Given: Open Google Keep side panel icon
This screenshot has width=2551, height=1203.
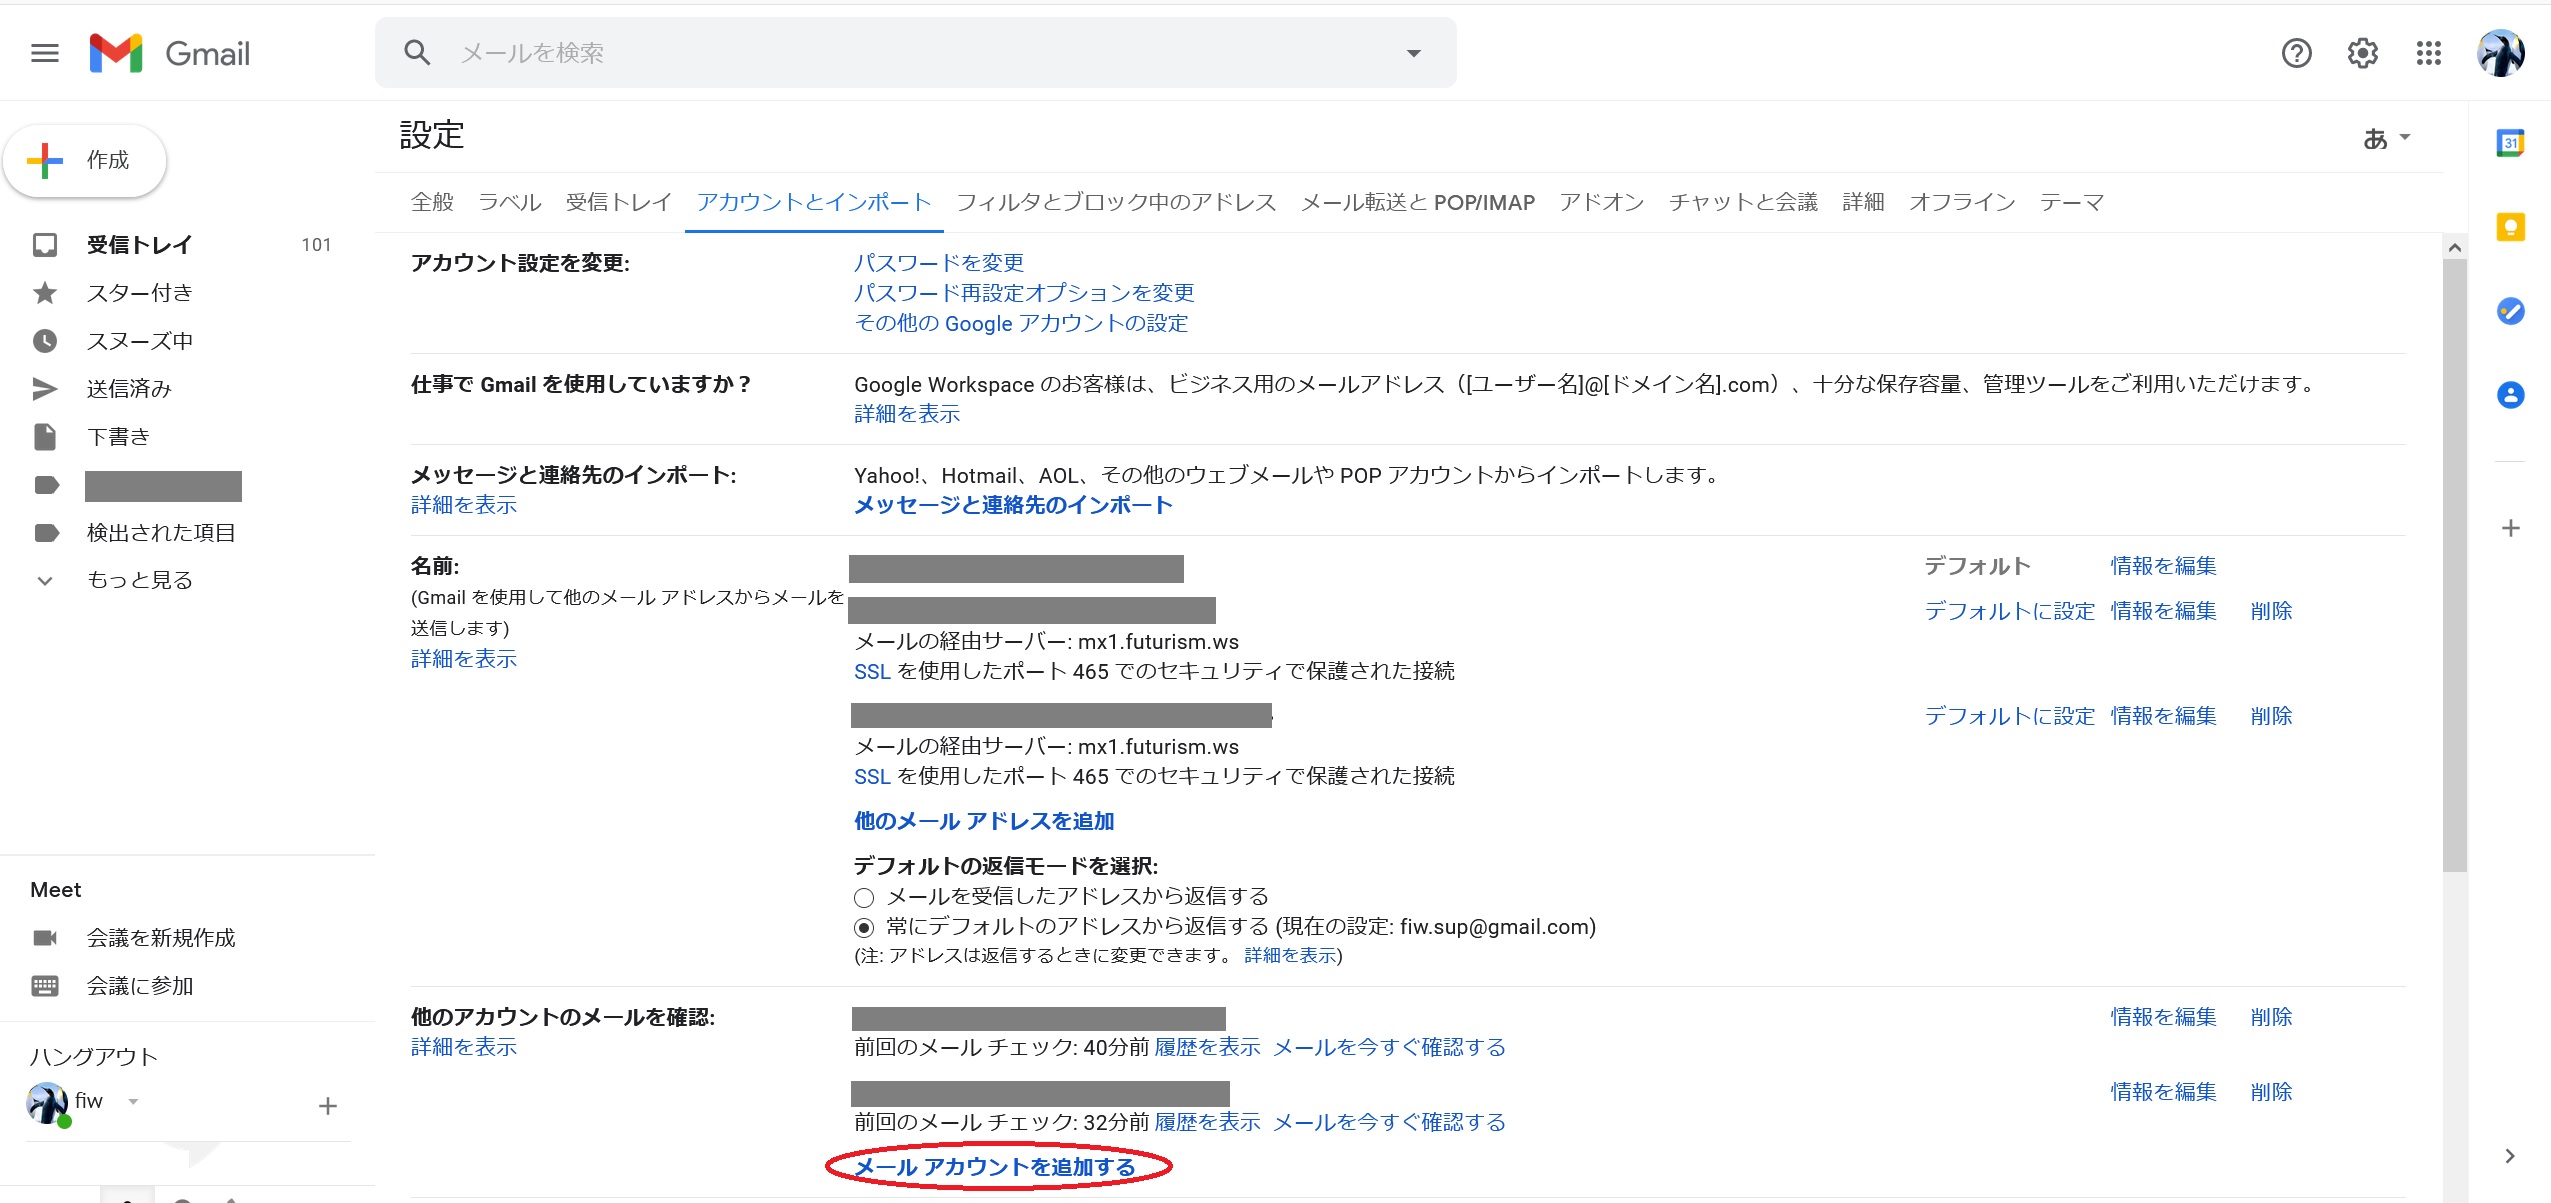Looking at the screenshot, I should (x=2510, y=228).
